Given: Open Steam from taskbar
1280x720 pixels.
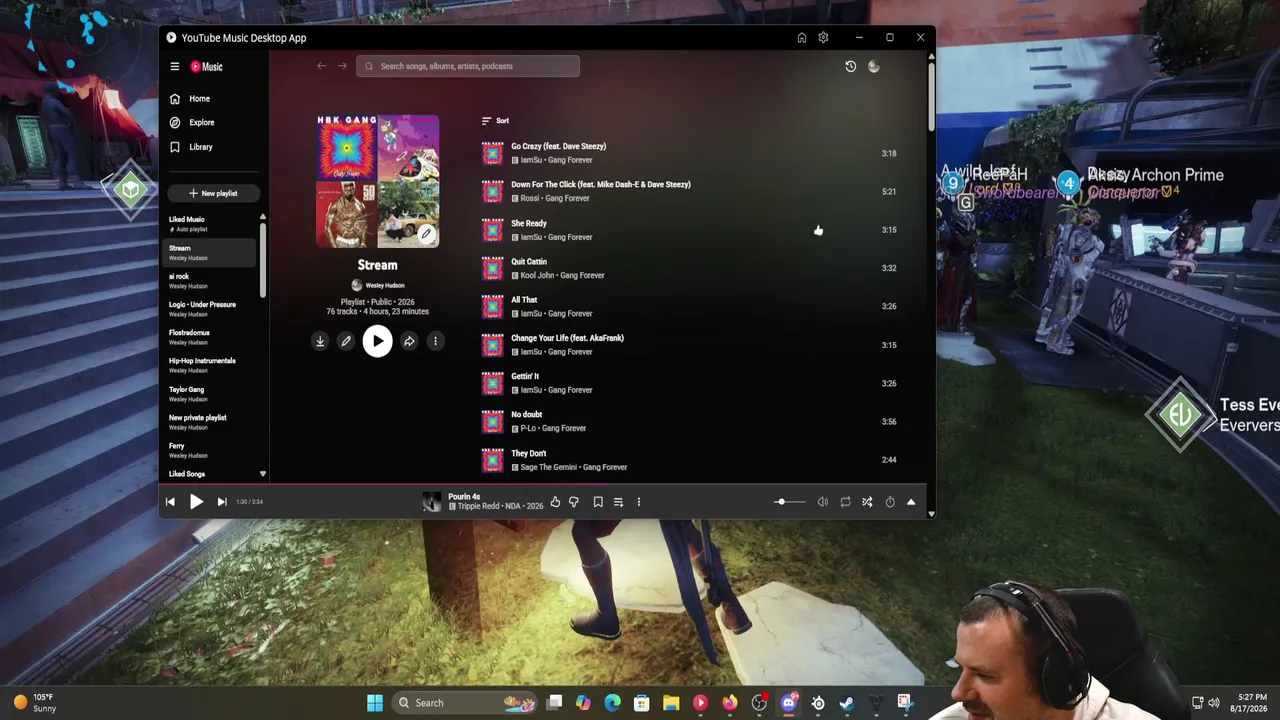Looking at the screenshot, I should pyautogui.click(x=846, y=703).
